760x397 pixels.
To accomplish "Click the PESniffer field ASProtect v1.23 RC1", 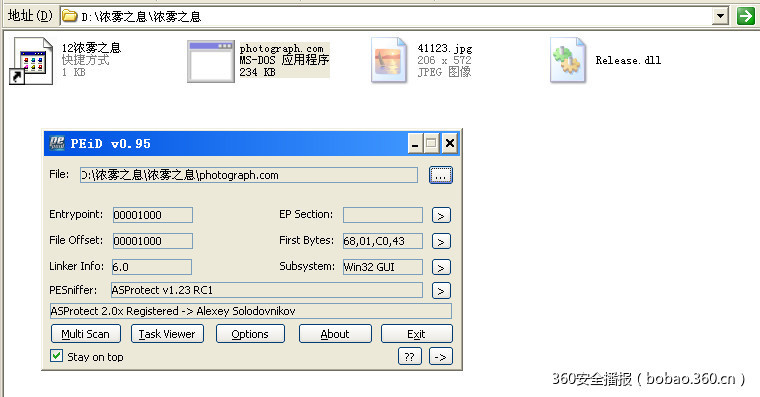I will [267, 290].
